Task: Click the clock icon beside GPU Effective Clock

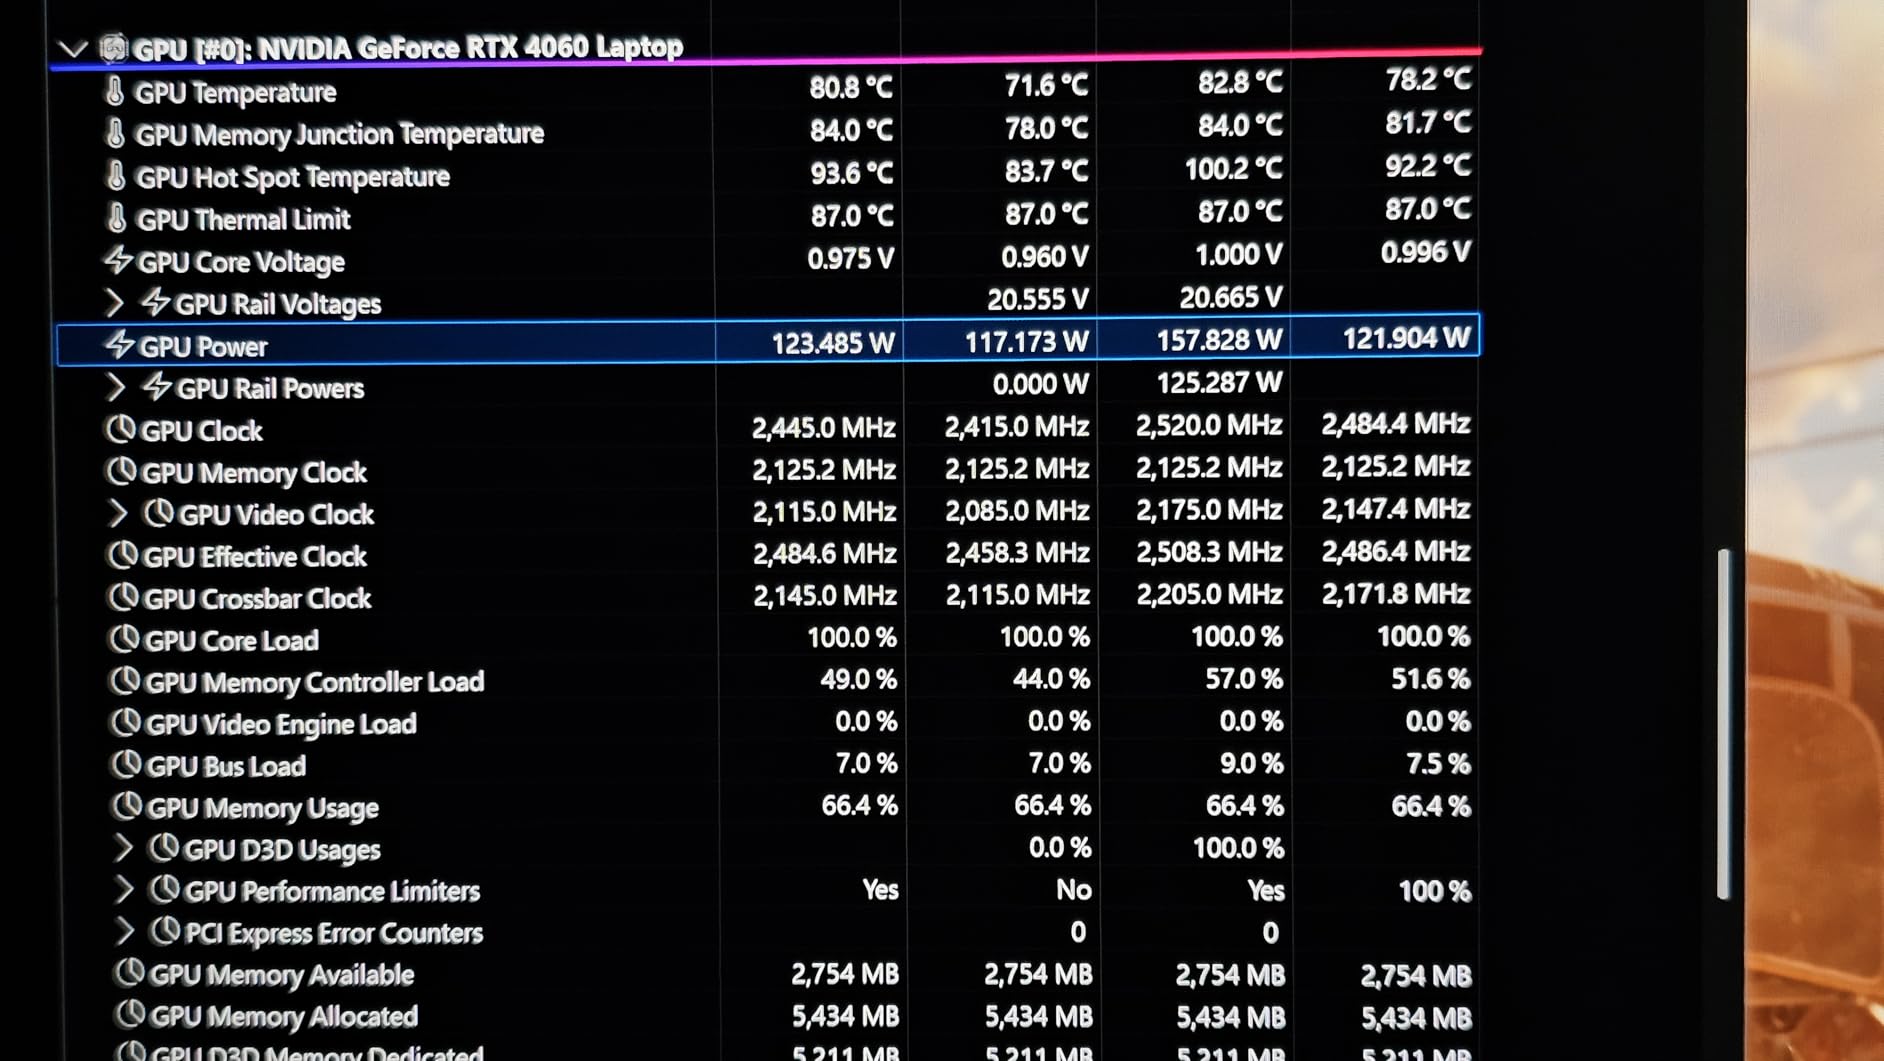Action: (x=122, y=555)
